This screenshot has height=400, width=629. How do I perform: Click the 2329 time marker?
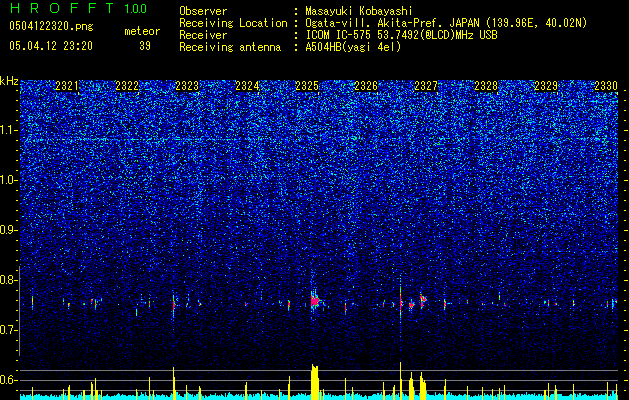point(546,86)
